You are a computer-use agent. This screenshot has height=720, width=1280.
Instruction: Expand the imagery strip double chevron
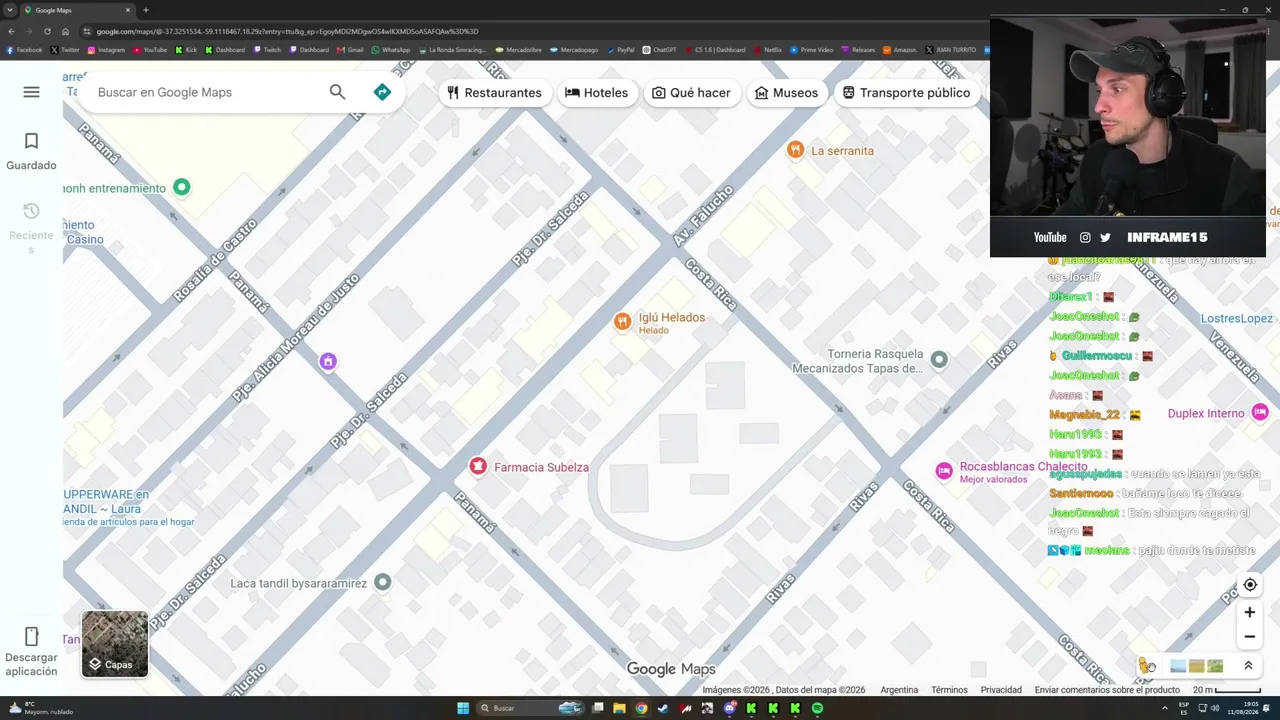click(x=1248, y=665)
